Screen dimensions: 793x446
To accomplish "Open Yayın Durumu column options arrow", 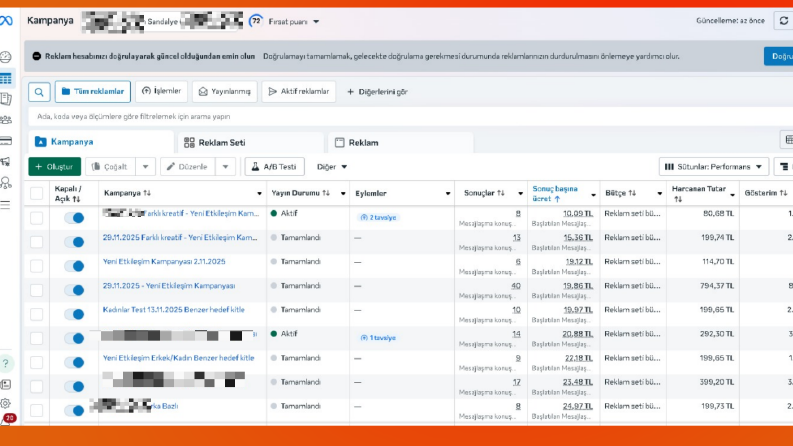I will (343, 194).
